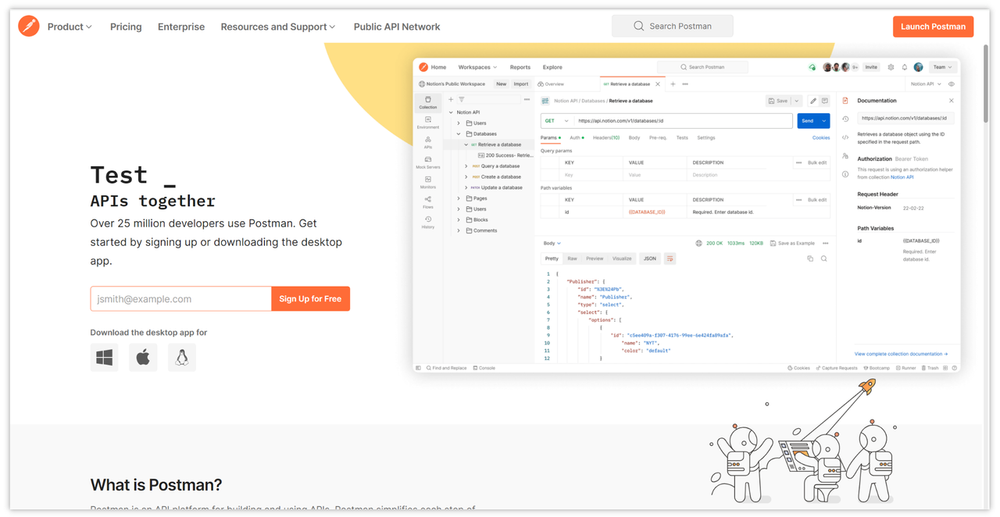Expand the Pages folder

point(459,198)
